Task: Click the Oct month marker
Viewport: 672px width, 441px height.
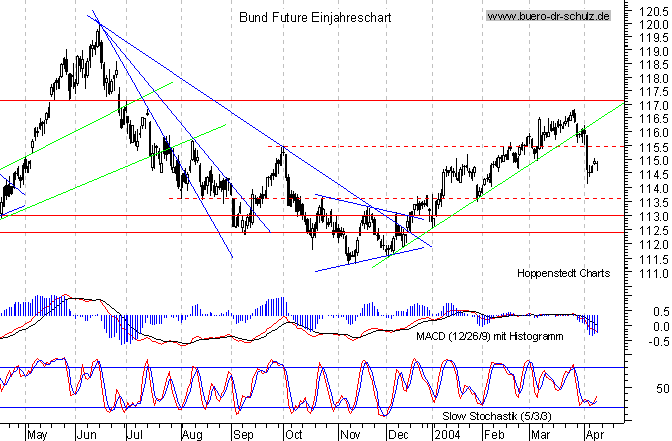Action: [294, 434]
